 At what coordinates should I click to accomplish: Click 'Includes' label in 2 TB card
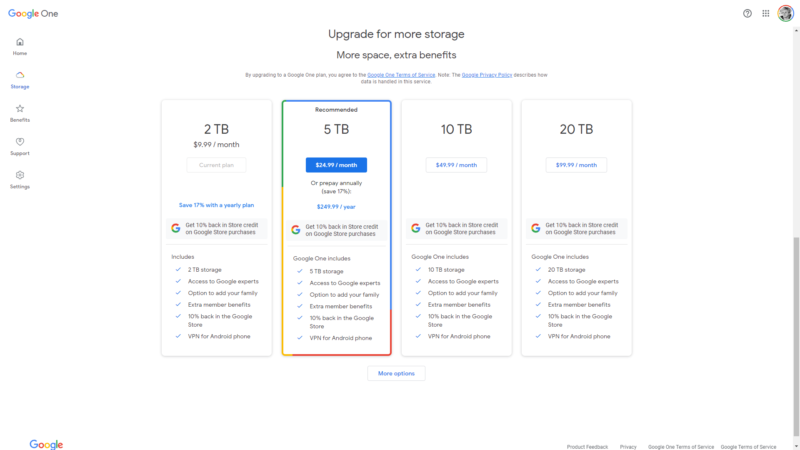[x=183, y=257]
